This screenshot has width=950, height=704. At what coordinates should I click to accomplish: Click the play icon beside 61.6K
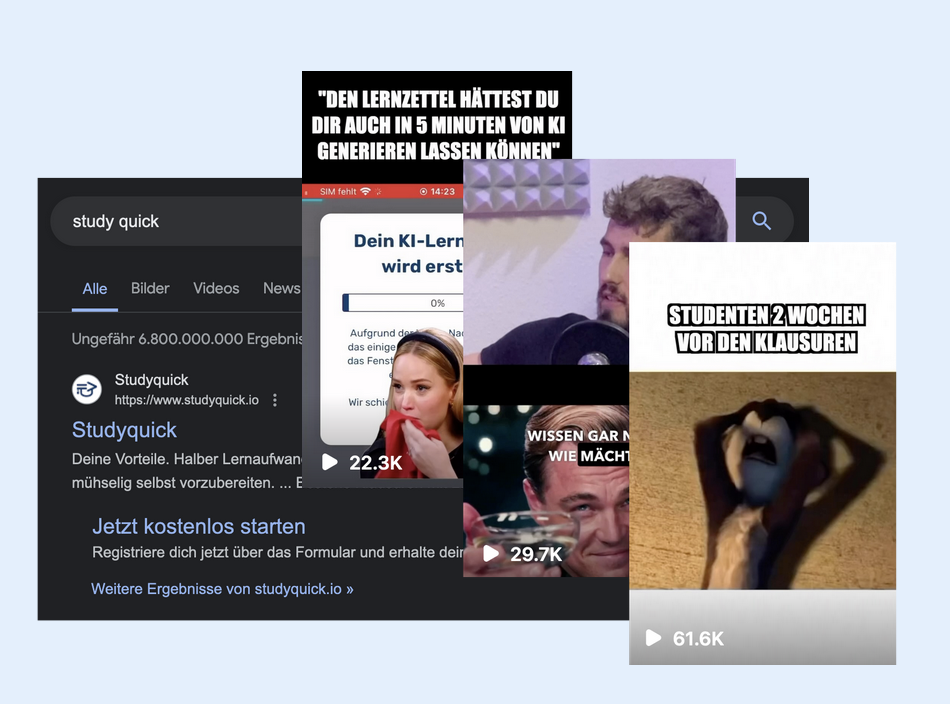click(654, 638)
